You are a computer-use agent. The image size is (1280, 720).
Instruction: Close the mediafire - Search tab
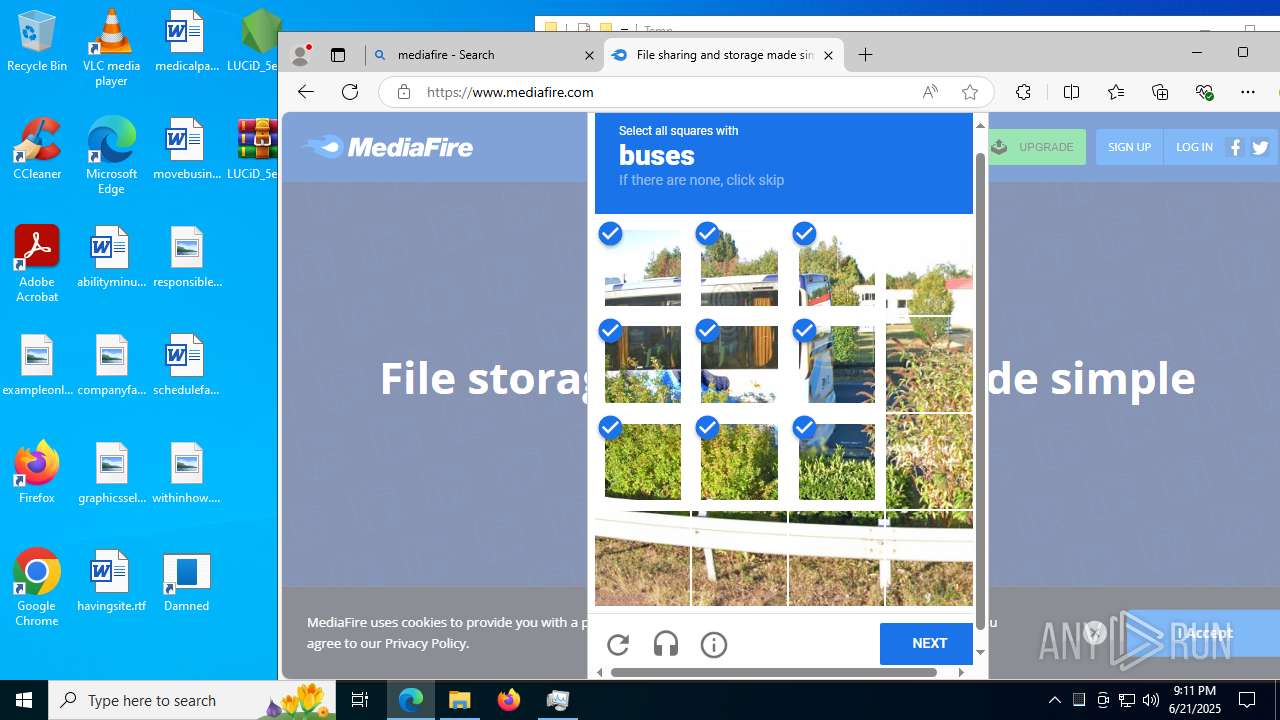click(589, 55)
